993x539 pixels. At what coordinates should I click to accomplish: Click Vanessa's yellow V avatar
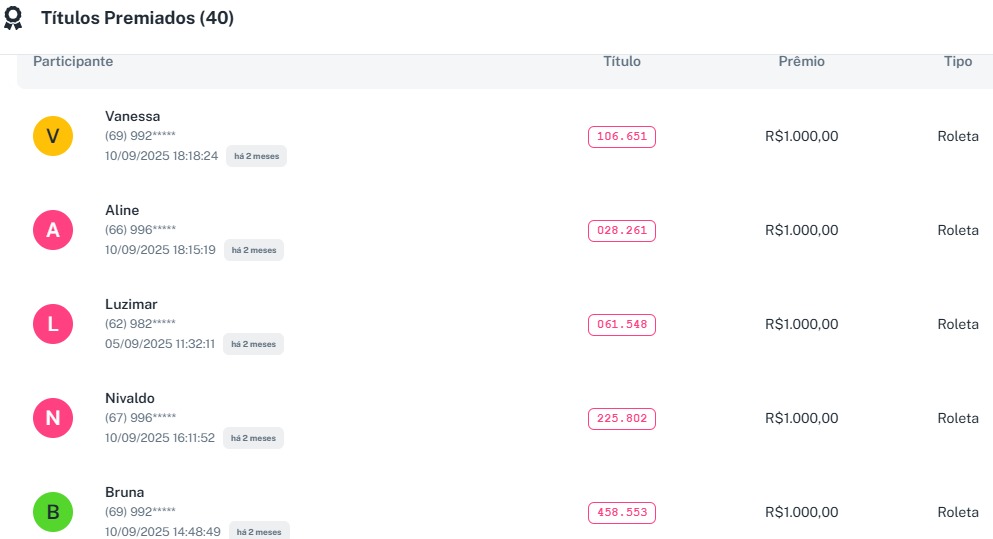53,136
